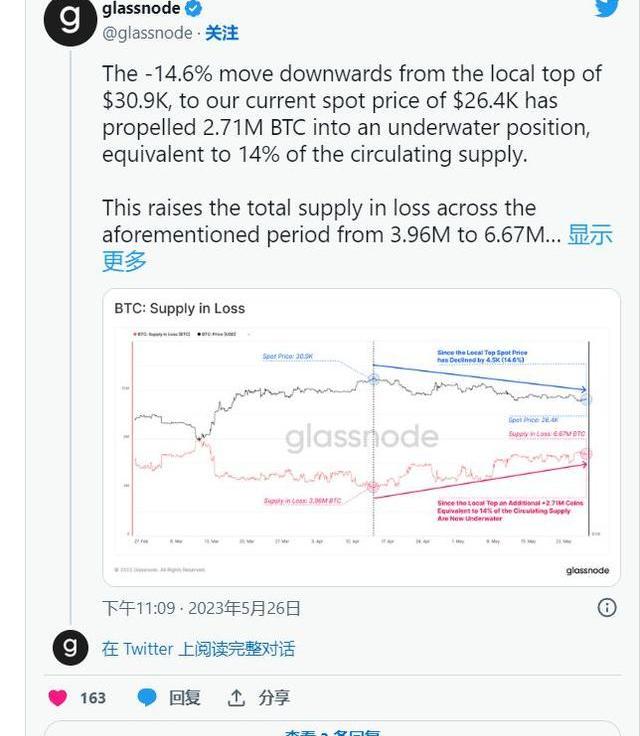Open 在 Twitter 上阅读完整对话 link
This screenshot has width=640, height=736.
click(x=198, y=649)
